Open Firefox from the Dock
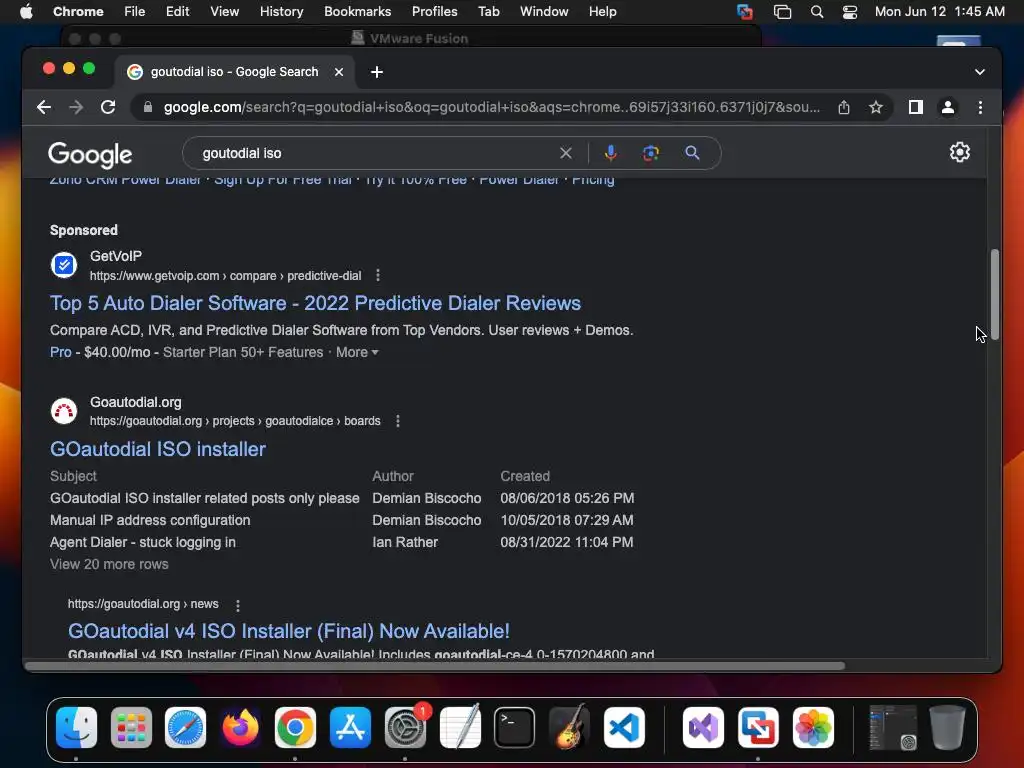Image resolution: width=1024 pixels, height=768 pixels. click(x=240, y=728)
